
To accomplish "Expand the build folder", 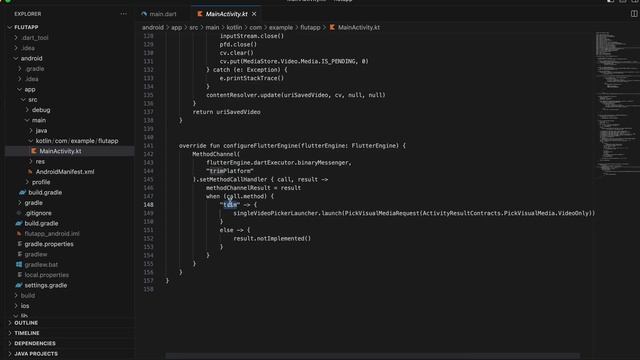I will [x=16, y=296].
